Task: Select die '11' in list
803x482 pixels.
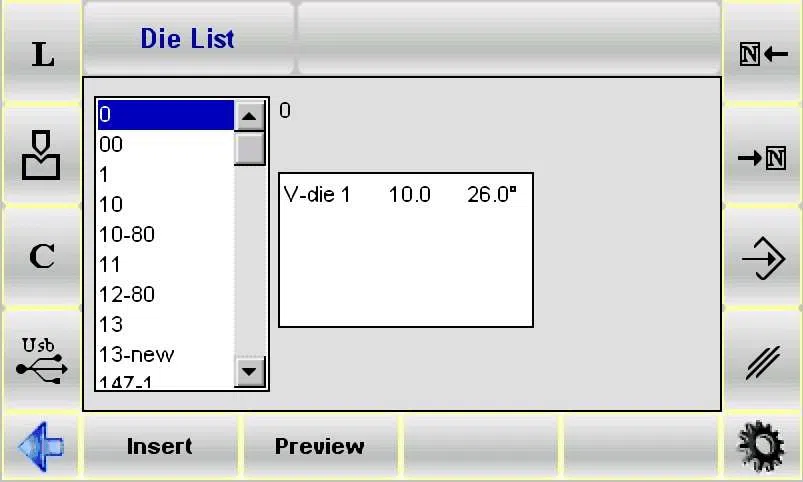Action: [x=165, y=264]
